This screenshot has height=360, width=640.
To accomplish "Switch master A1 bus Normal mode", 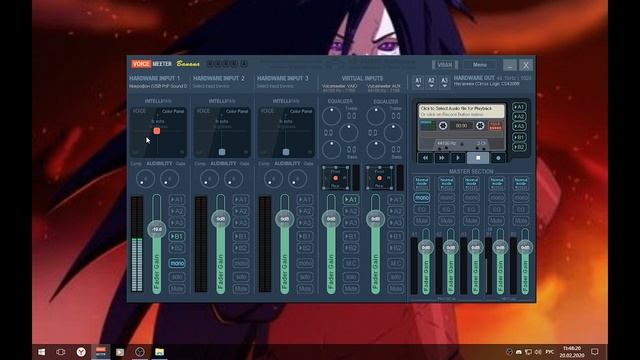I will click(422, 182).
